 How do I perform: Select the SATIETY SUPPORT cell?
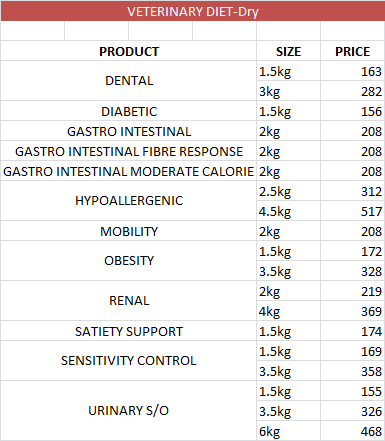pos(129,331)
